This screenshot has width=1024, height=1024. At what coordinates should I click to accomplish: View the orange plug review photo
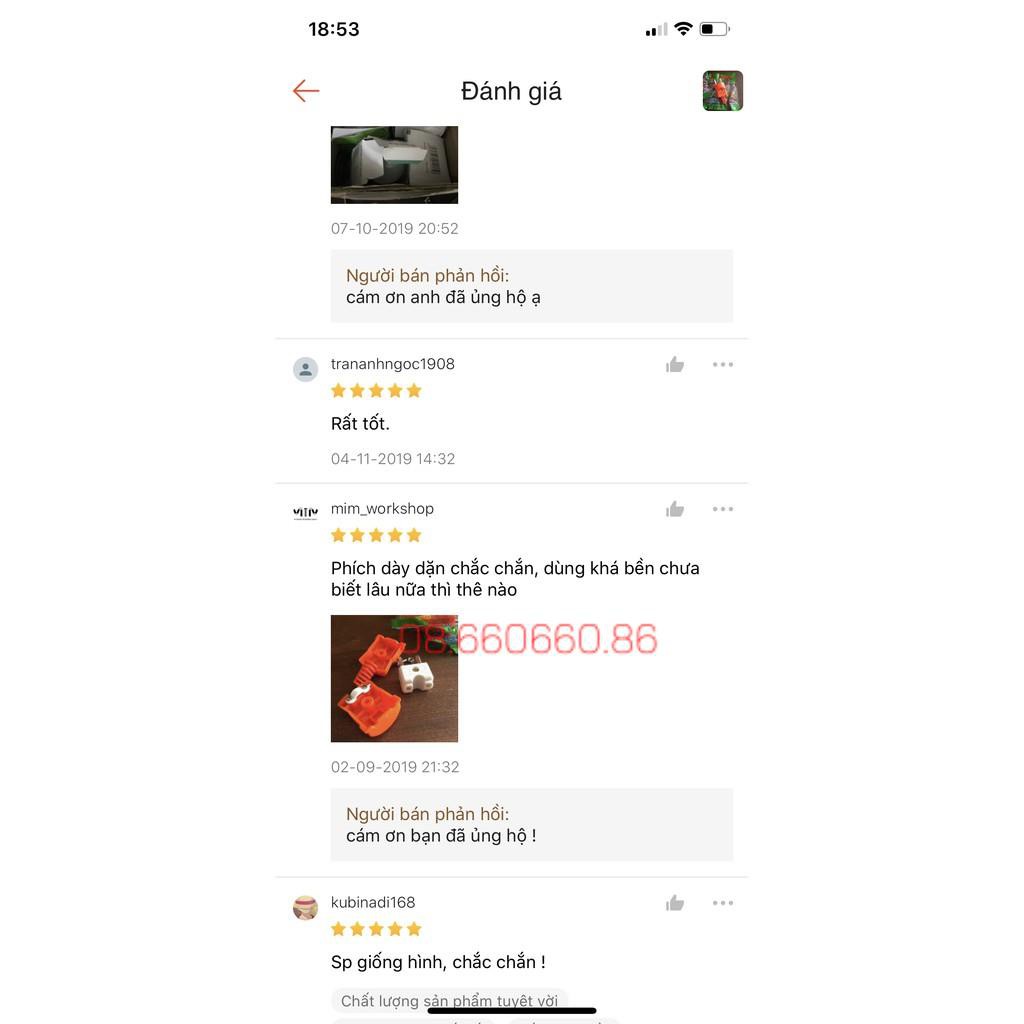394,679
